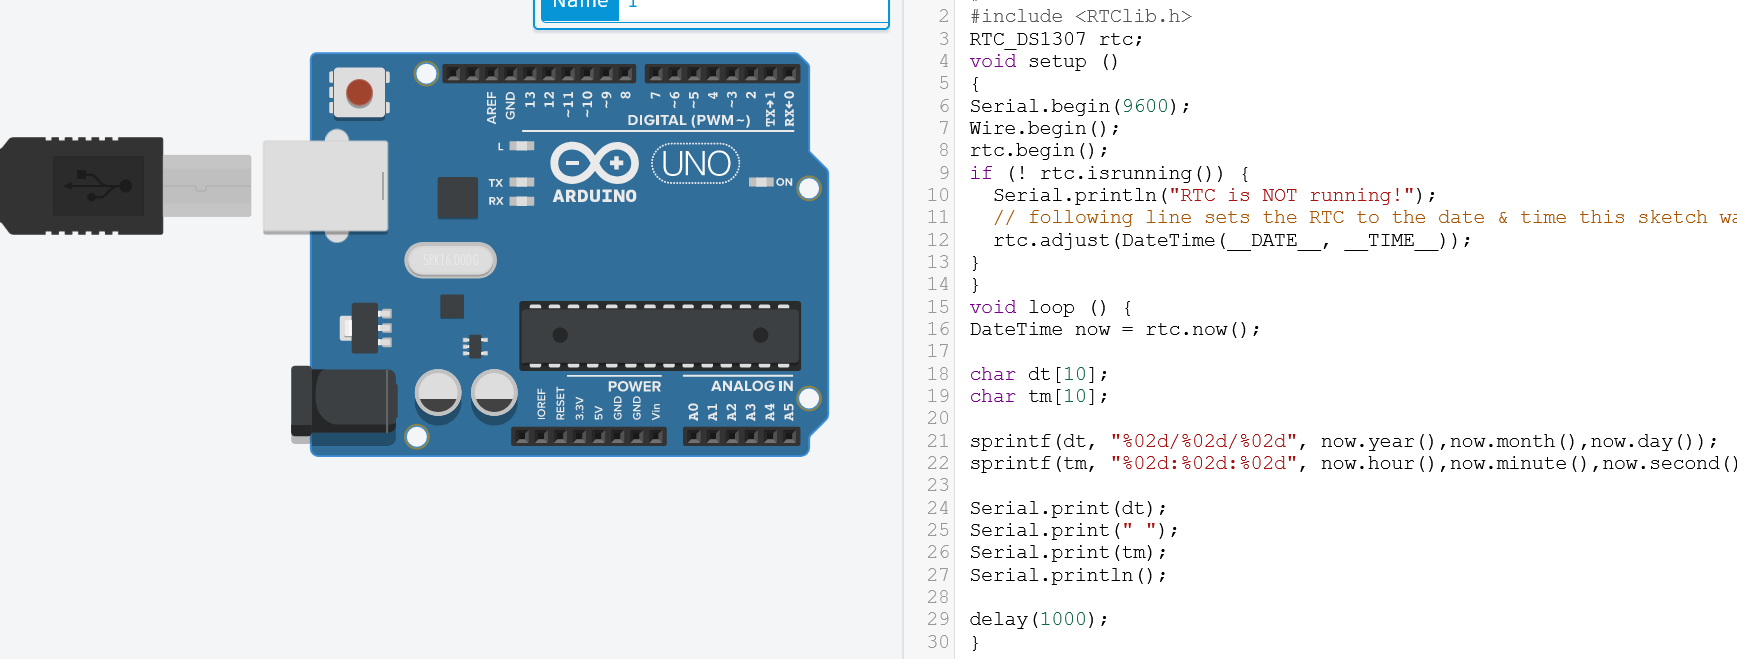The width and height of the screenshot is (1737, 659).
Task: Click the silver USB port on the board
Action: 325,186
